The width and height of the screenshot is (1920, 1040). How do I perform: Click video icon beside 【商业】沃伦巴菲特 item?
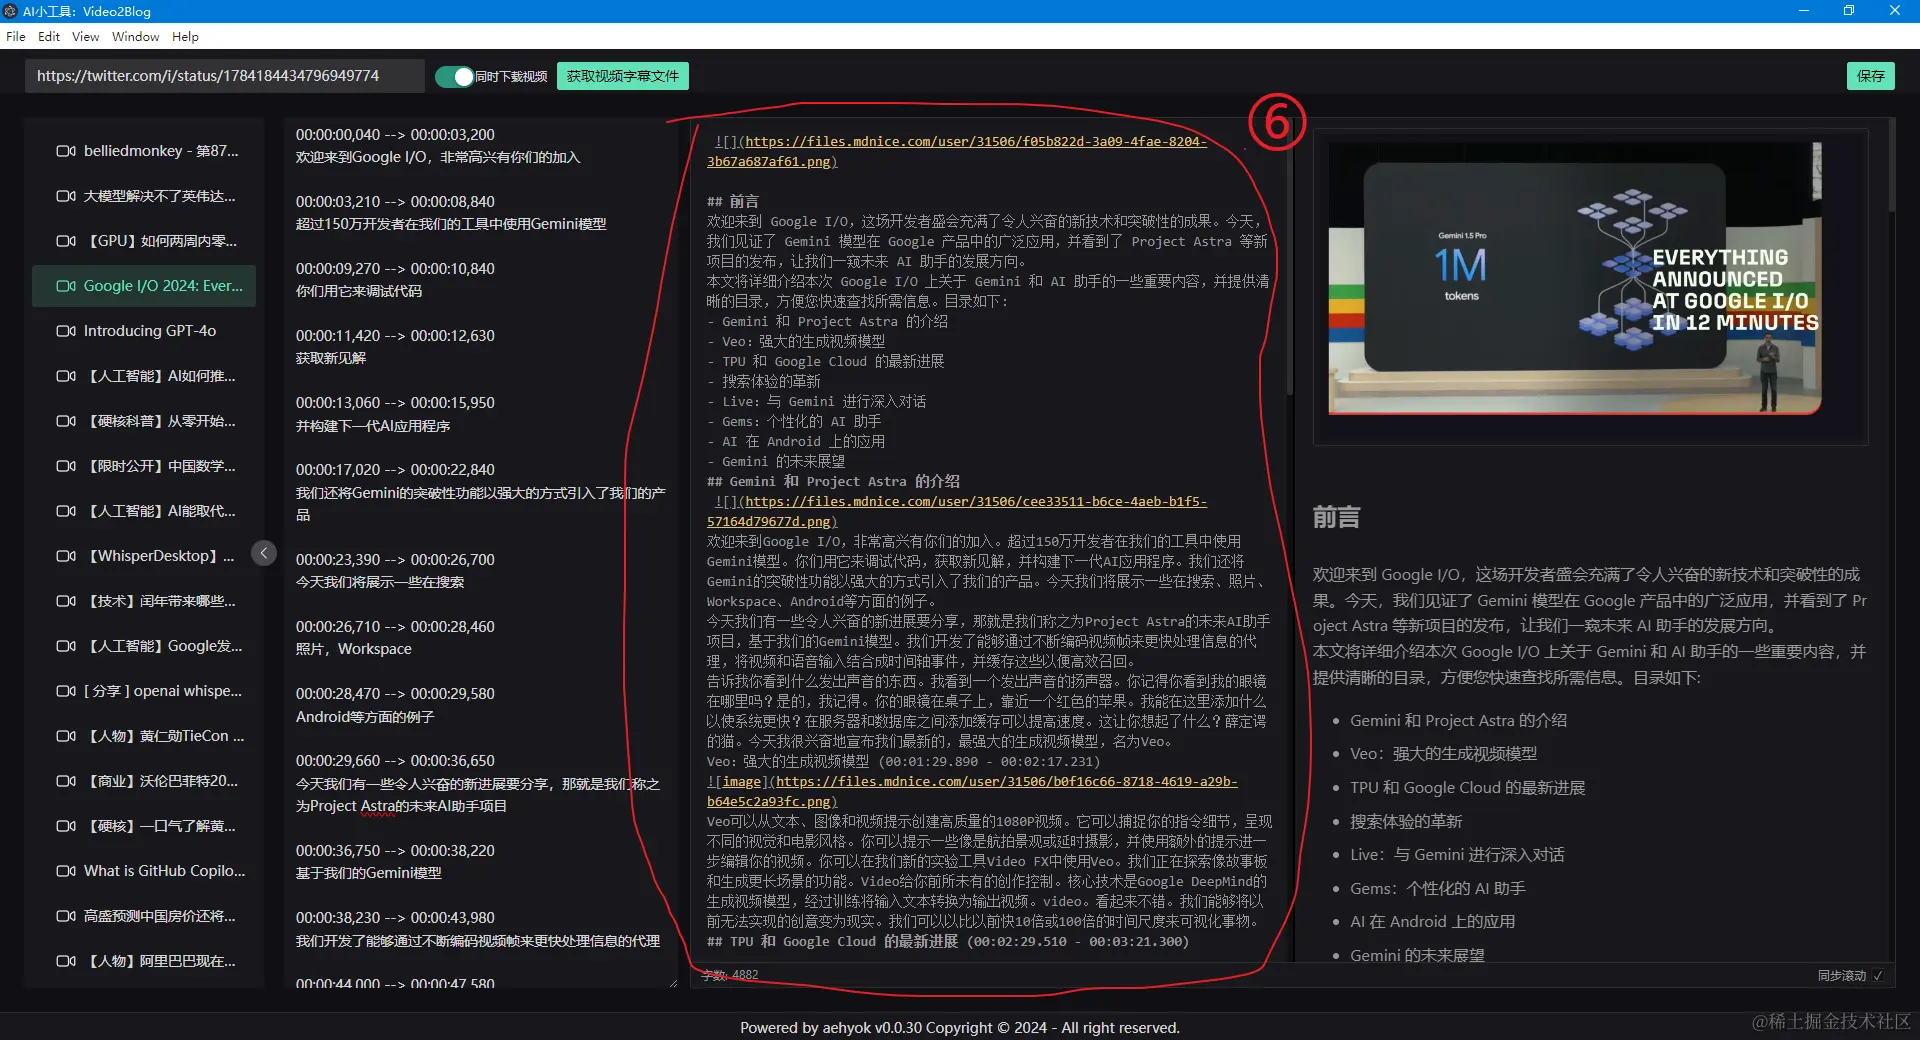tap(66, 781)
